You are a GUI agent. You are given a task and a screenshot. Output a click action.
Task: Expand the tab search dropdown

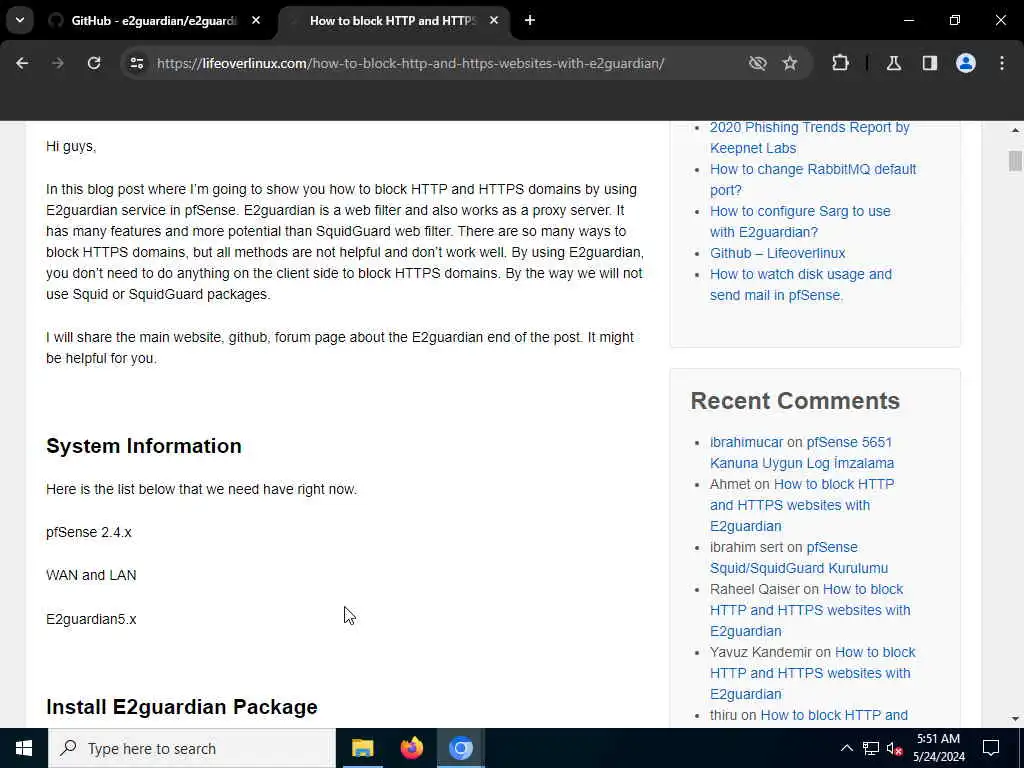point(20,20)
